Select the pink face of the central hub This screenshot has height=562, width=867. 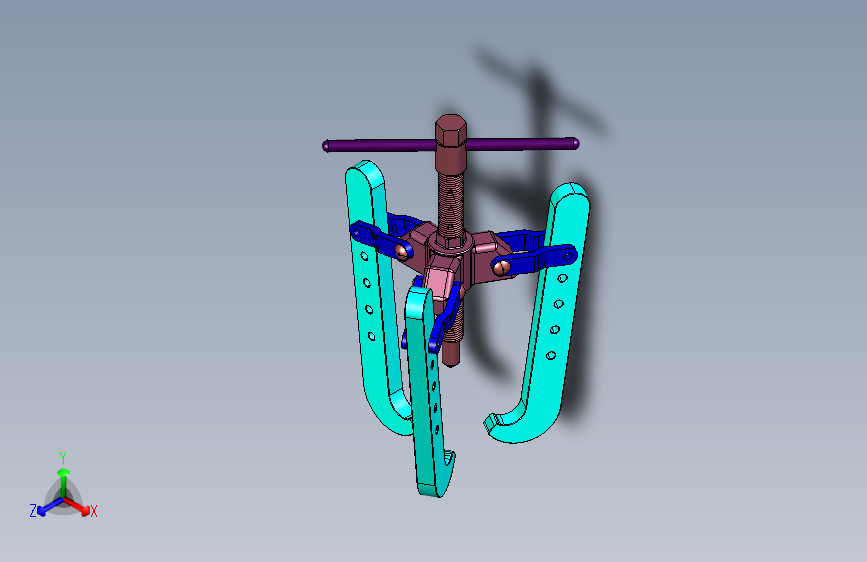(x=440, y=281)
